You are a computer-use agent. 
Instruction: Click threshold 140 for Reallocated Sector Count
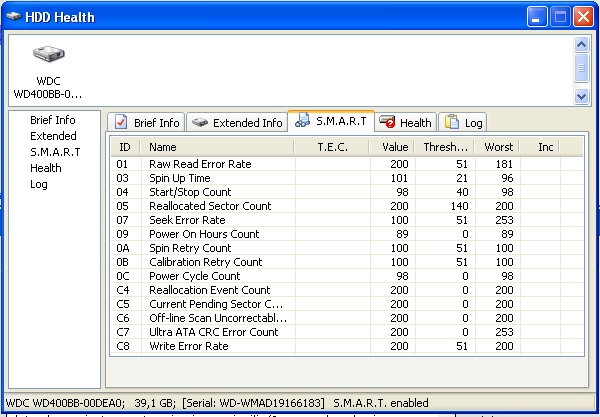pos(459,206)
